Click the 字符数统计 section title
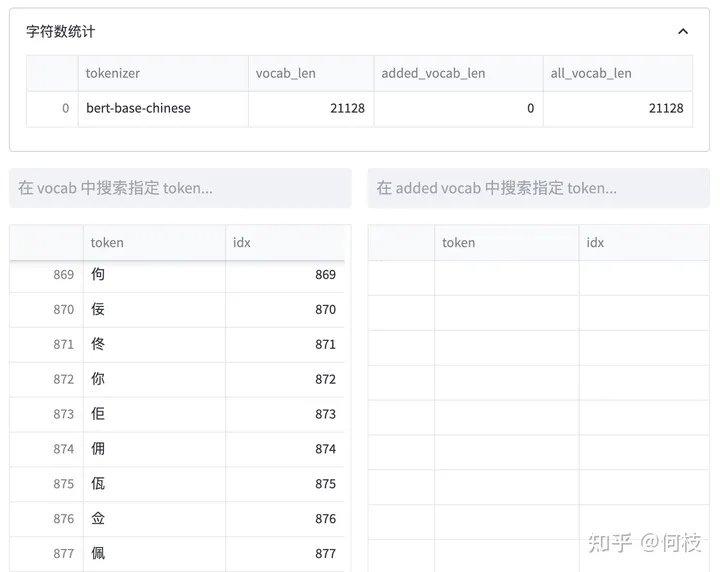This screenshot has width=720, height=572. click(60, 32)
